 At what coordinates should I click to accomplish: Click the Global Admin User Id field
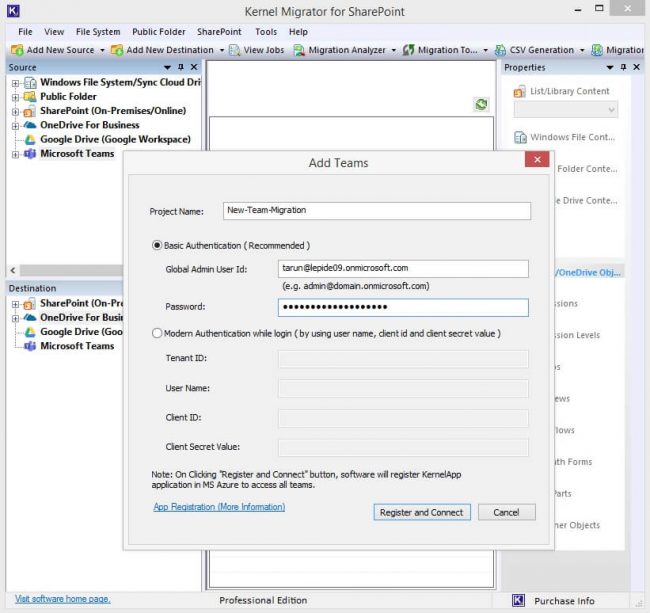tap(403, 269)
